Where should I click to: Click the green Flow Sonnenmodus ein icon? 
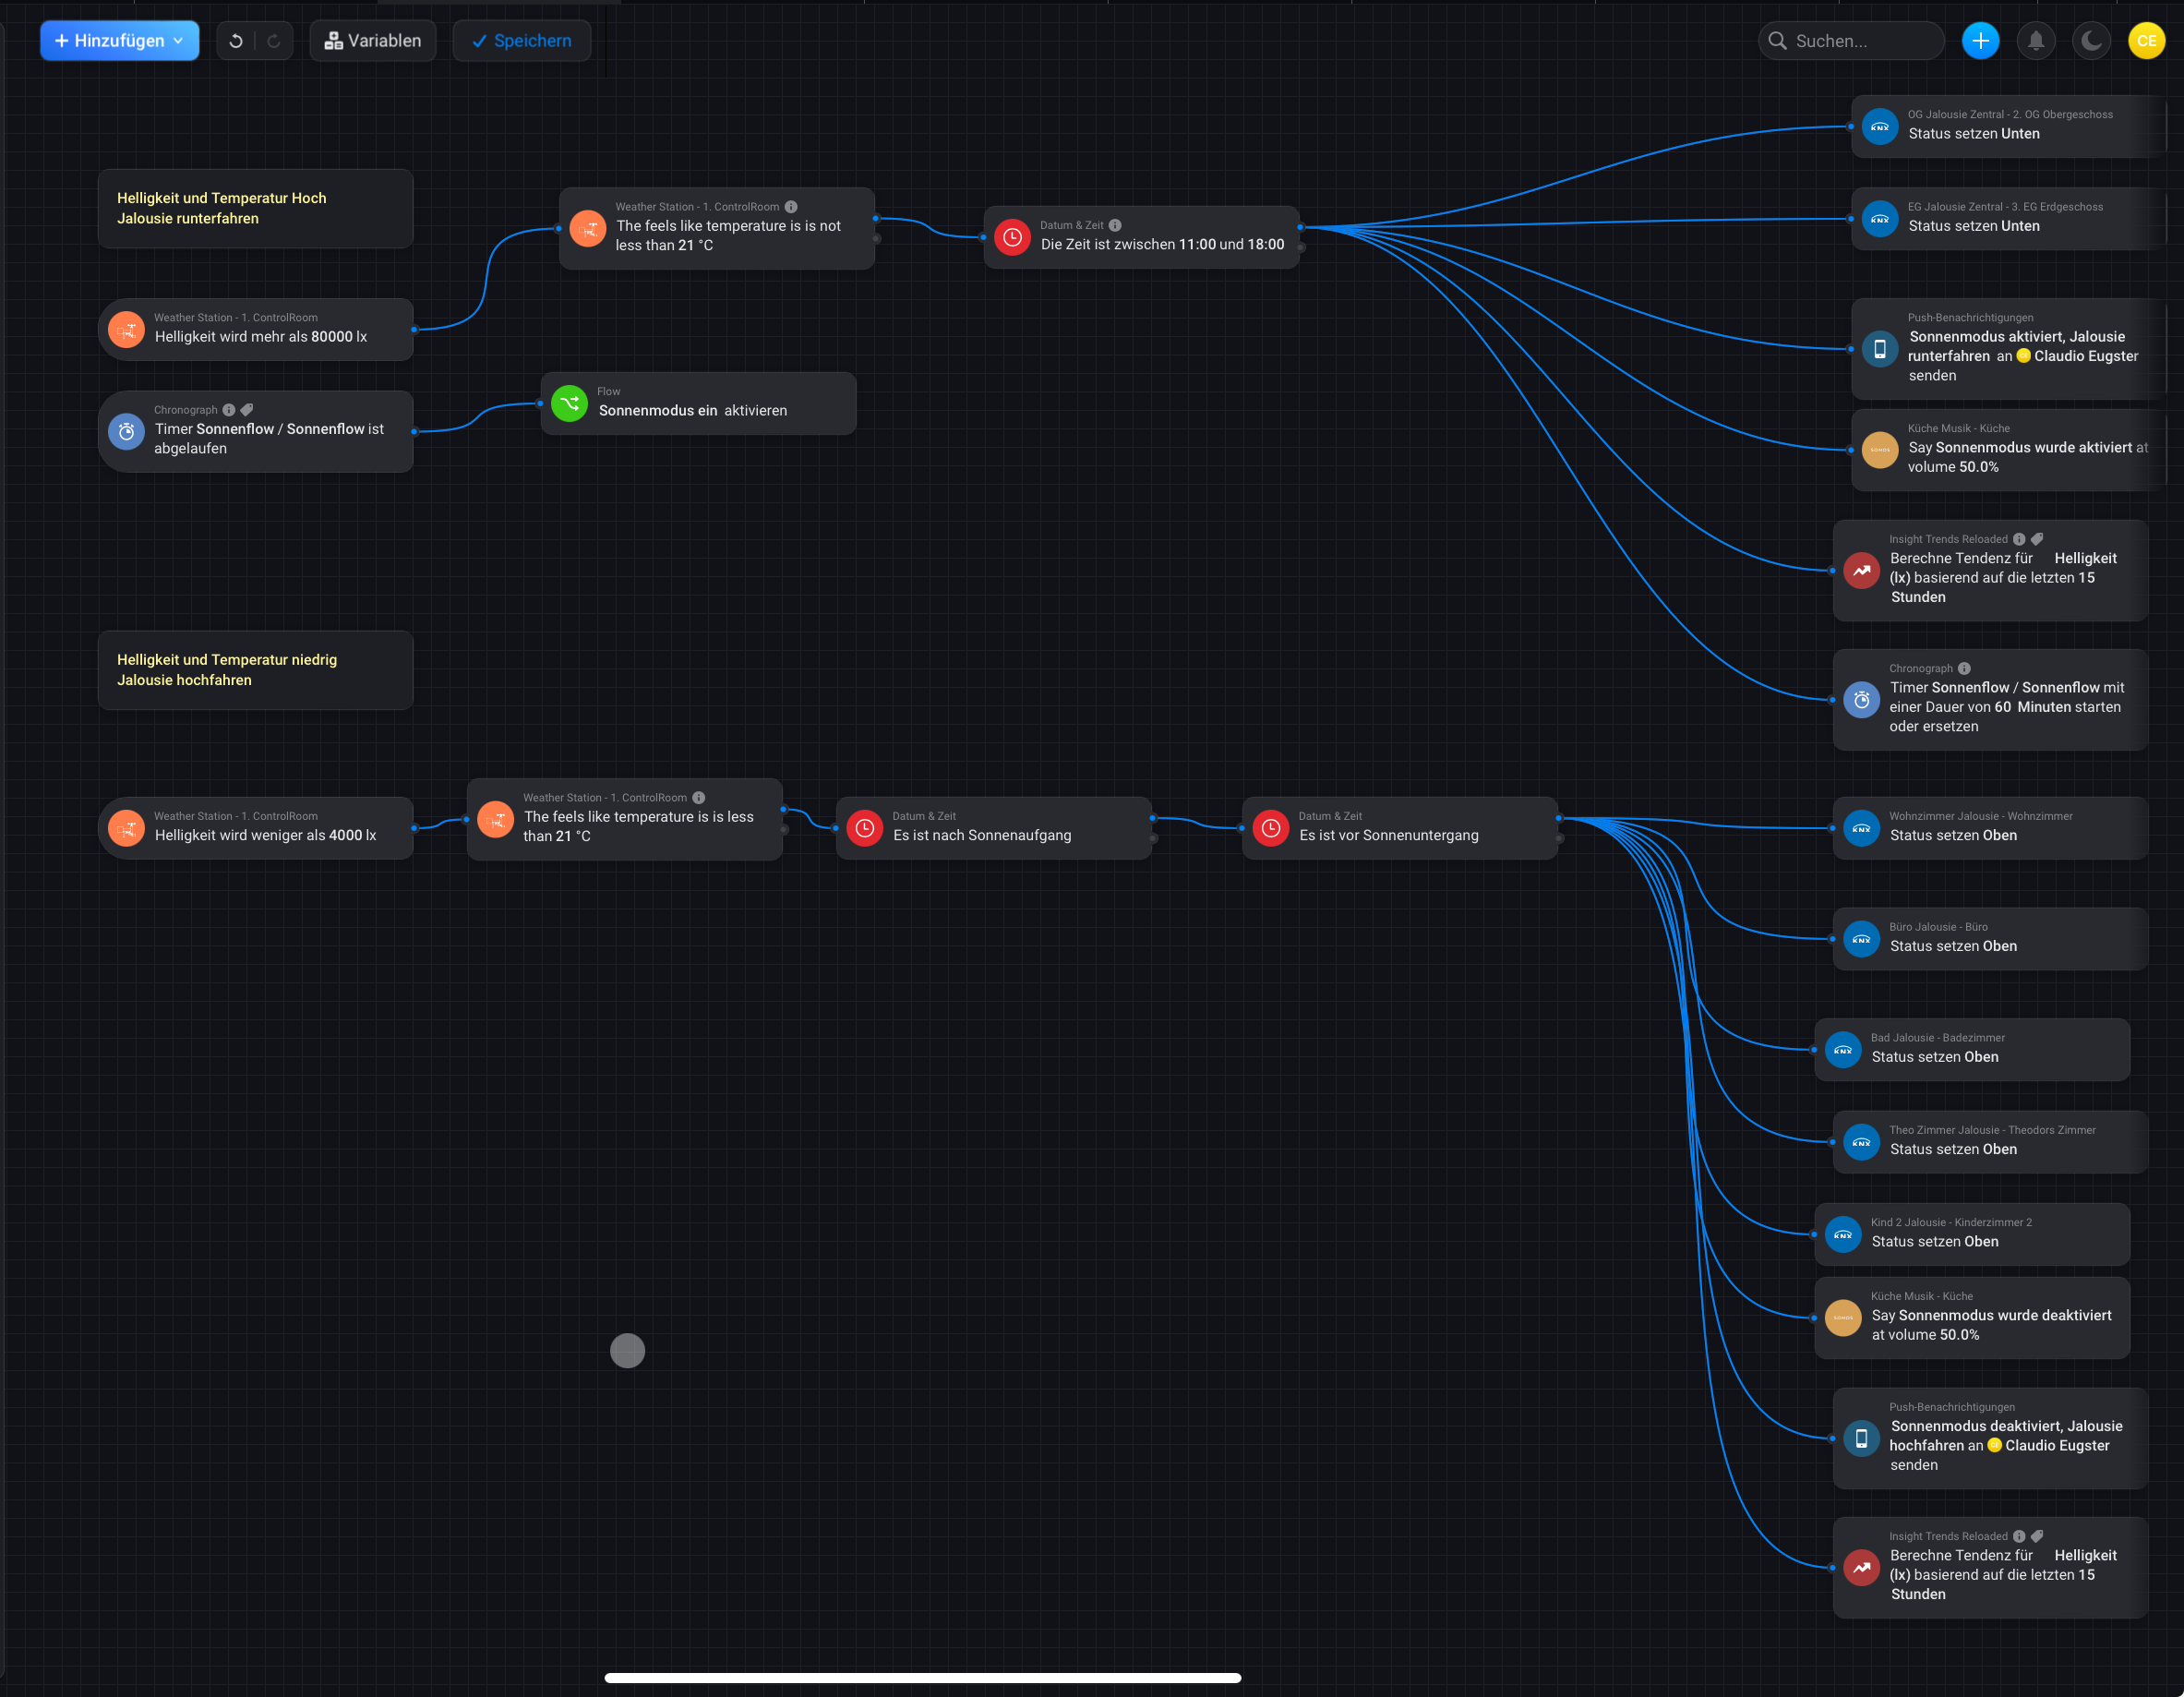click(x=569, y=403)
